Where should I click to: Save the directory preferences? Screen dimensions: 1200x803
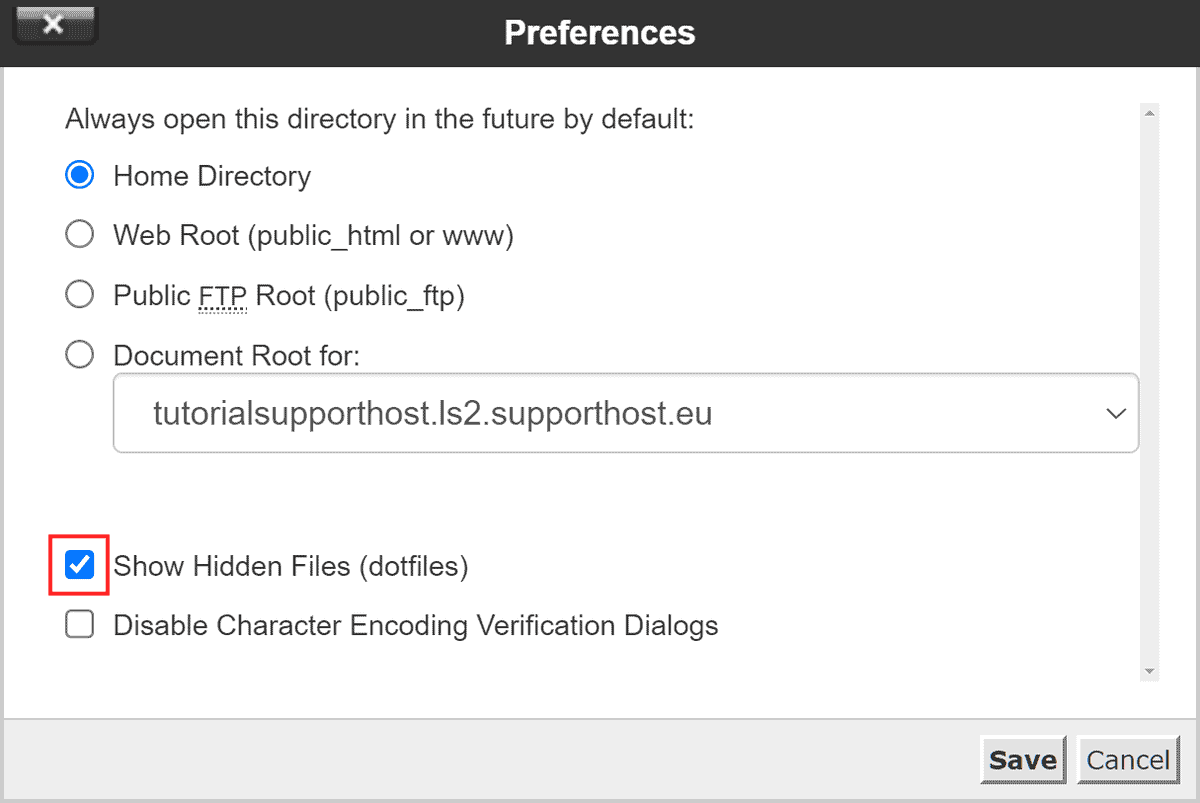1023,759
